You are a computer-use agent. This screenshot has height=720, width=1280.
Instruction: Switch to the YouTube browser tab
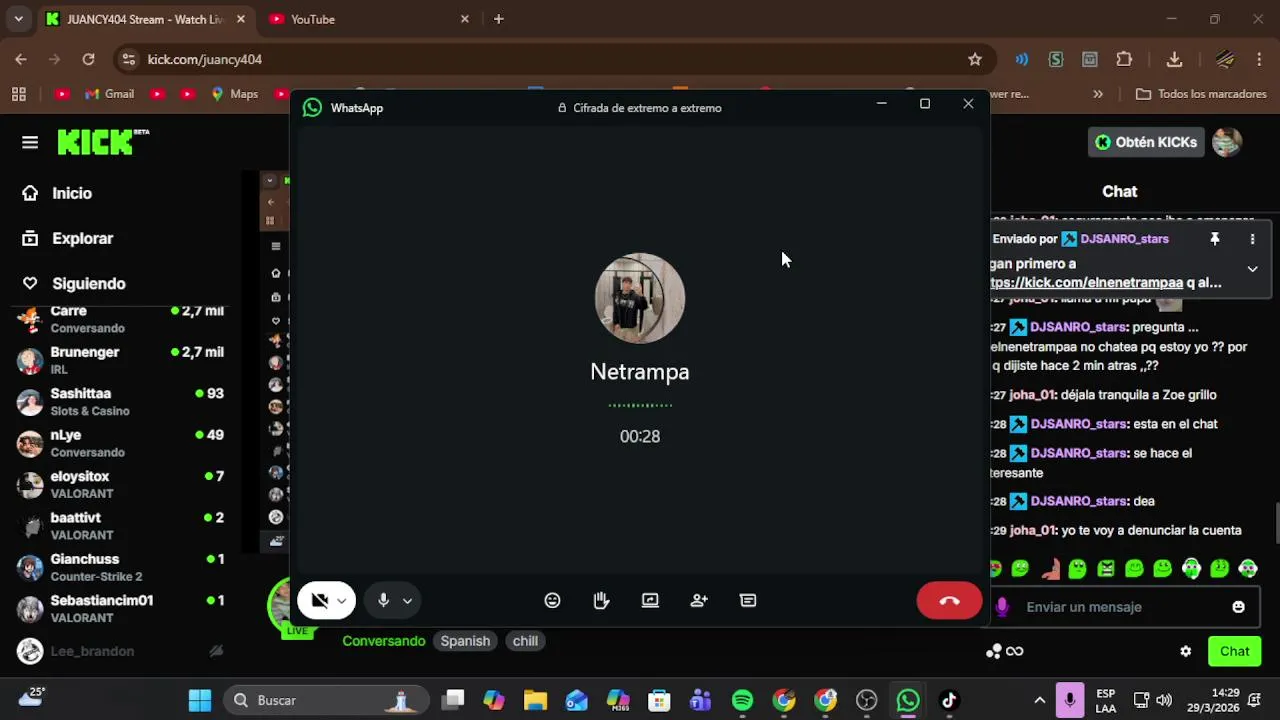(367, 19)
